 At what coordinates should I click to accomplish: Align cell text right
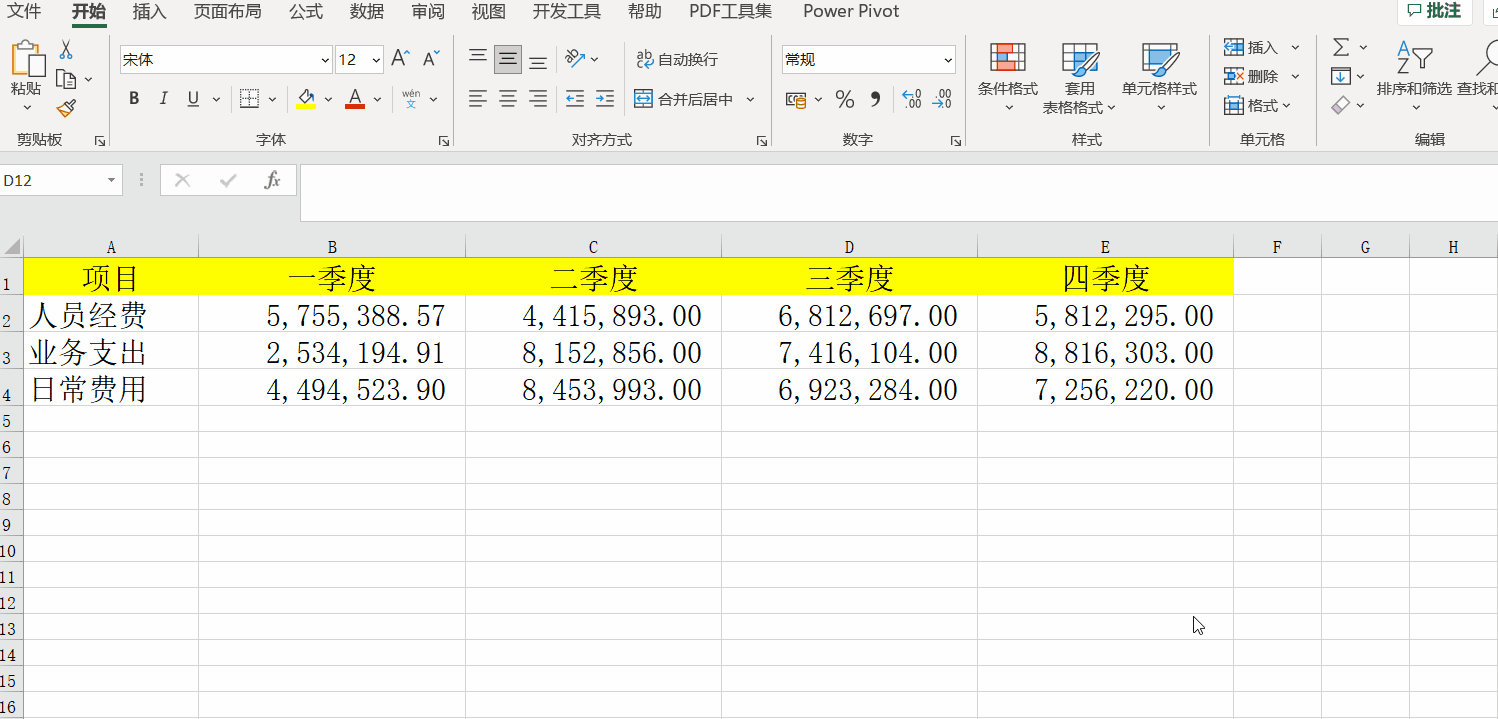point(538,99)
